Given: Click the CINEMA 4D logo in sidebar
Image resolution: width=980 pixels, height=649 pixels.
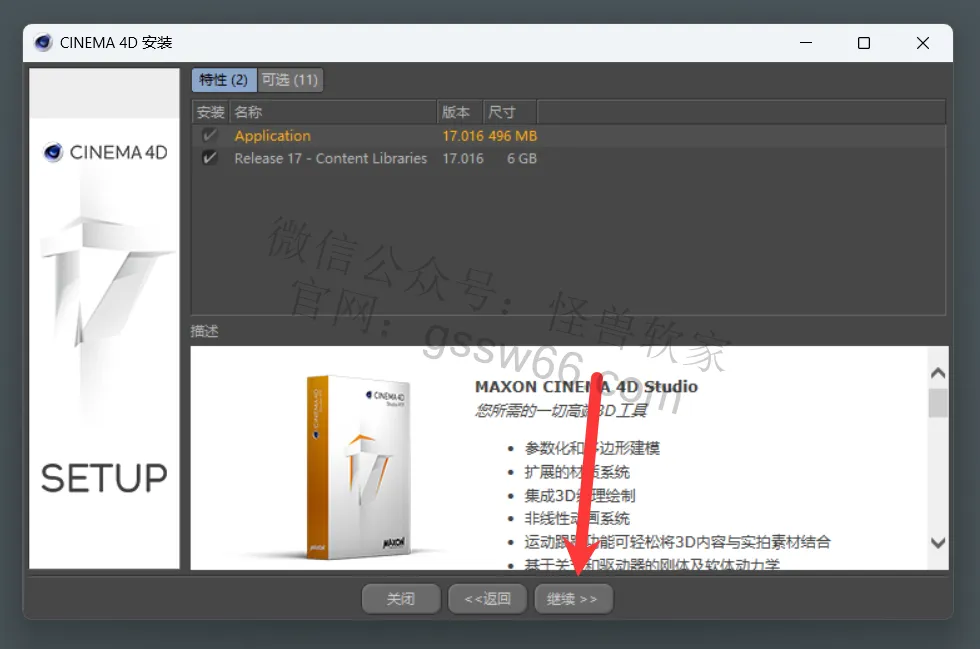Looking at the screenshot, I should 106,153.
